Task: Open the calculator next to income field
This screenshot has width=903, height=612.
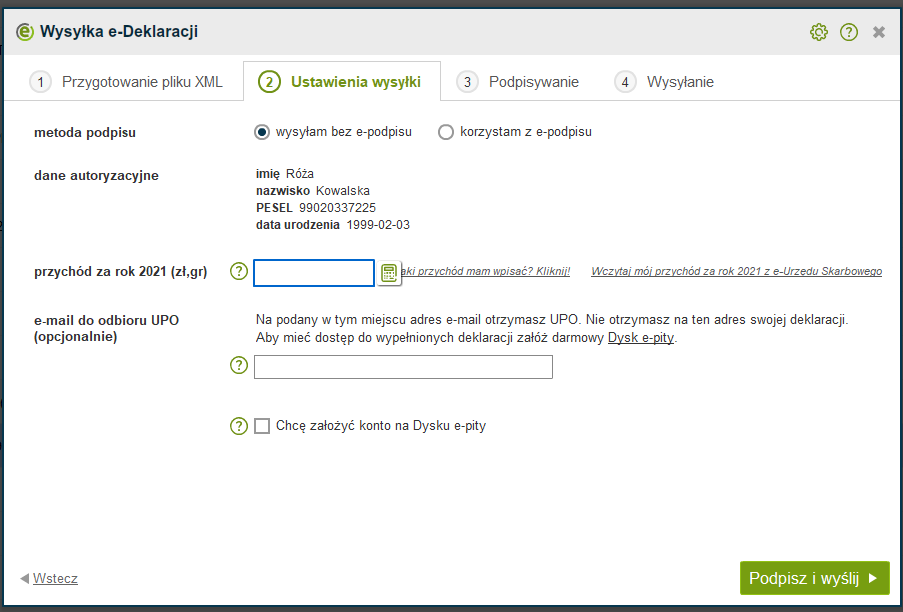Action: (389, 273)
